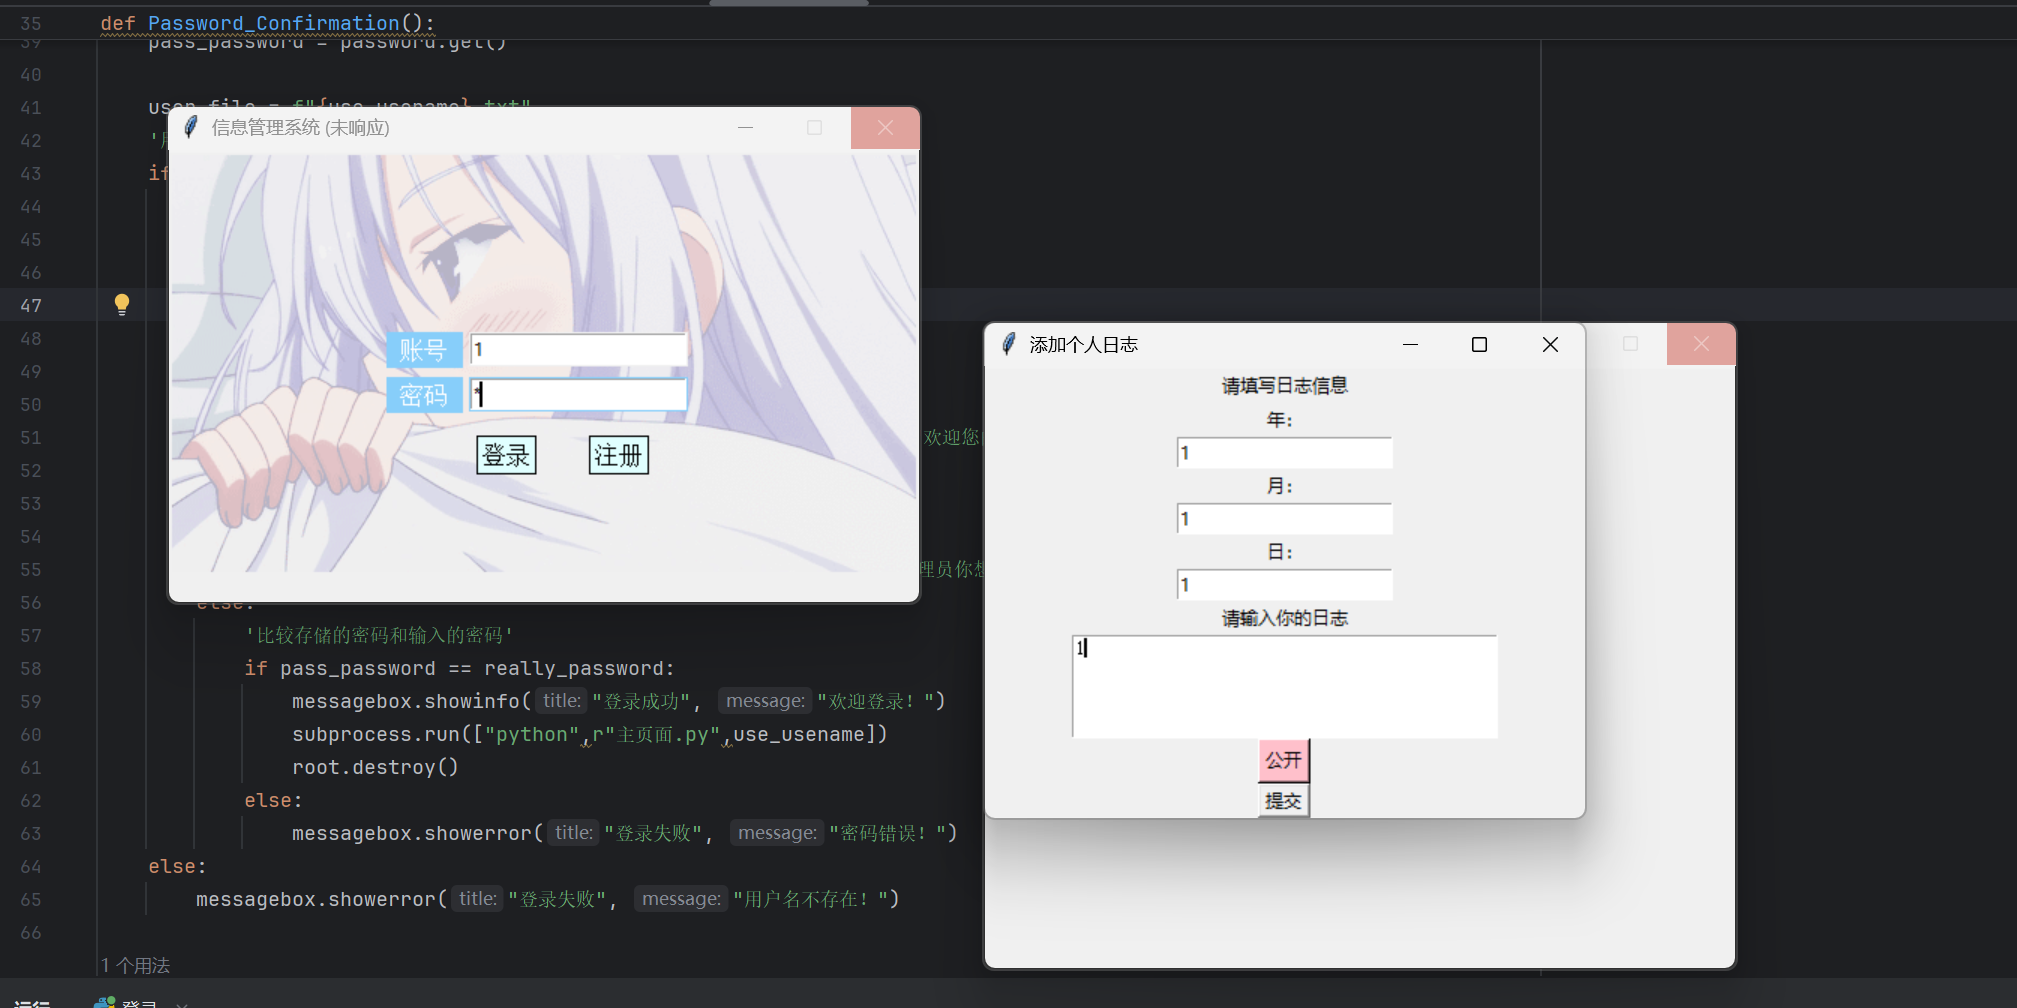The image size is (2017, 1008).
Task: Click the 年: label in log window
Action: (1280, 420)
